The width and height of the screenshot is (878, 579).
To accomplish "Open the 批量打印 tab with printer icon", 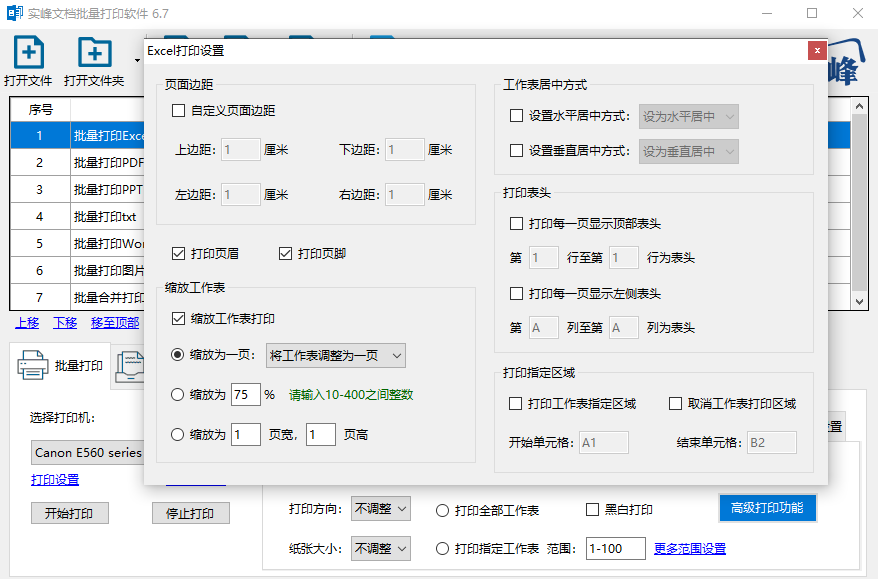I will pos(60,366).
